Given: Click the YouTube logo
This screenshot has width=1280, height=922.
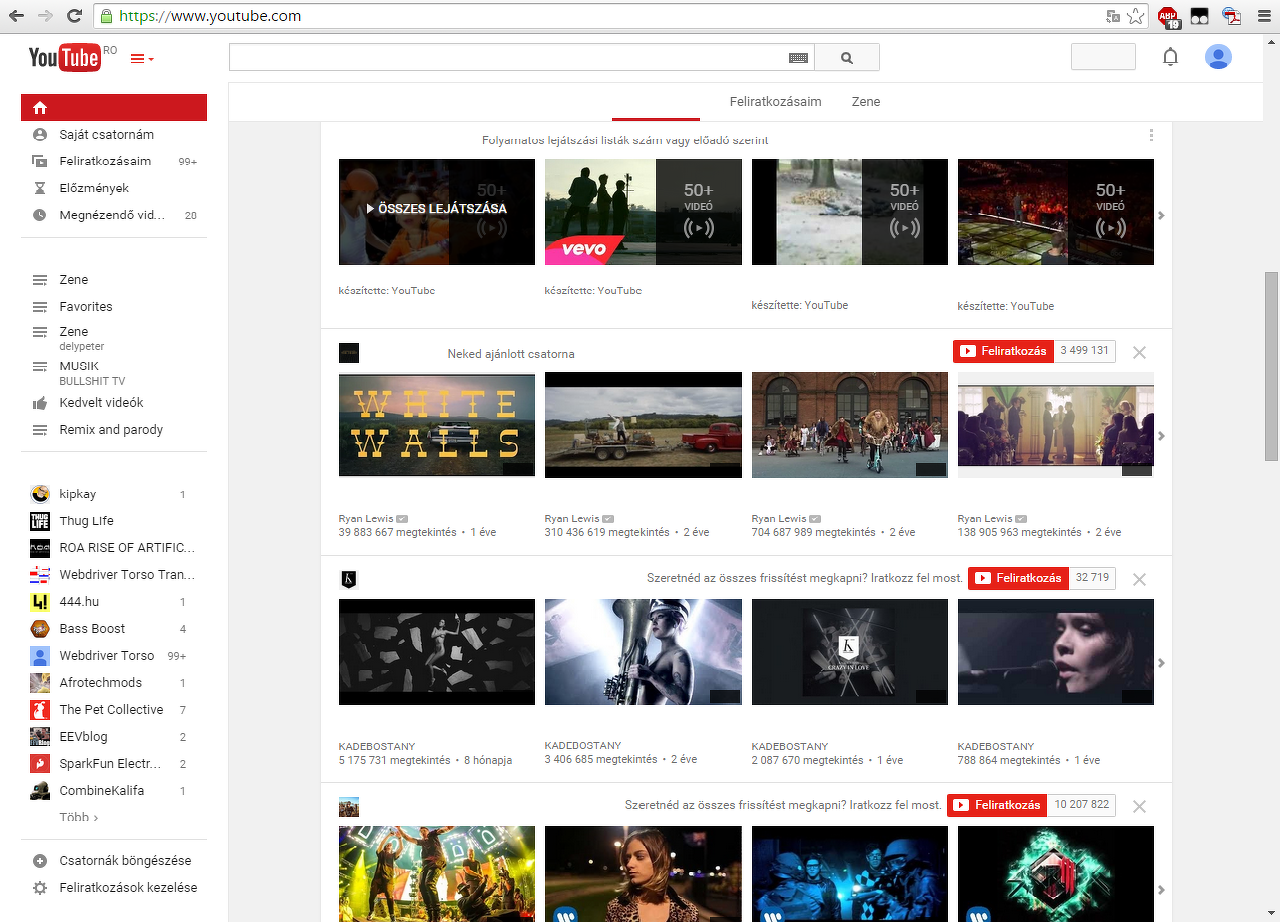Looking at the screenshot, I should pos(65,58).
